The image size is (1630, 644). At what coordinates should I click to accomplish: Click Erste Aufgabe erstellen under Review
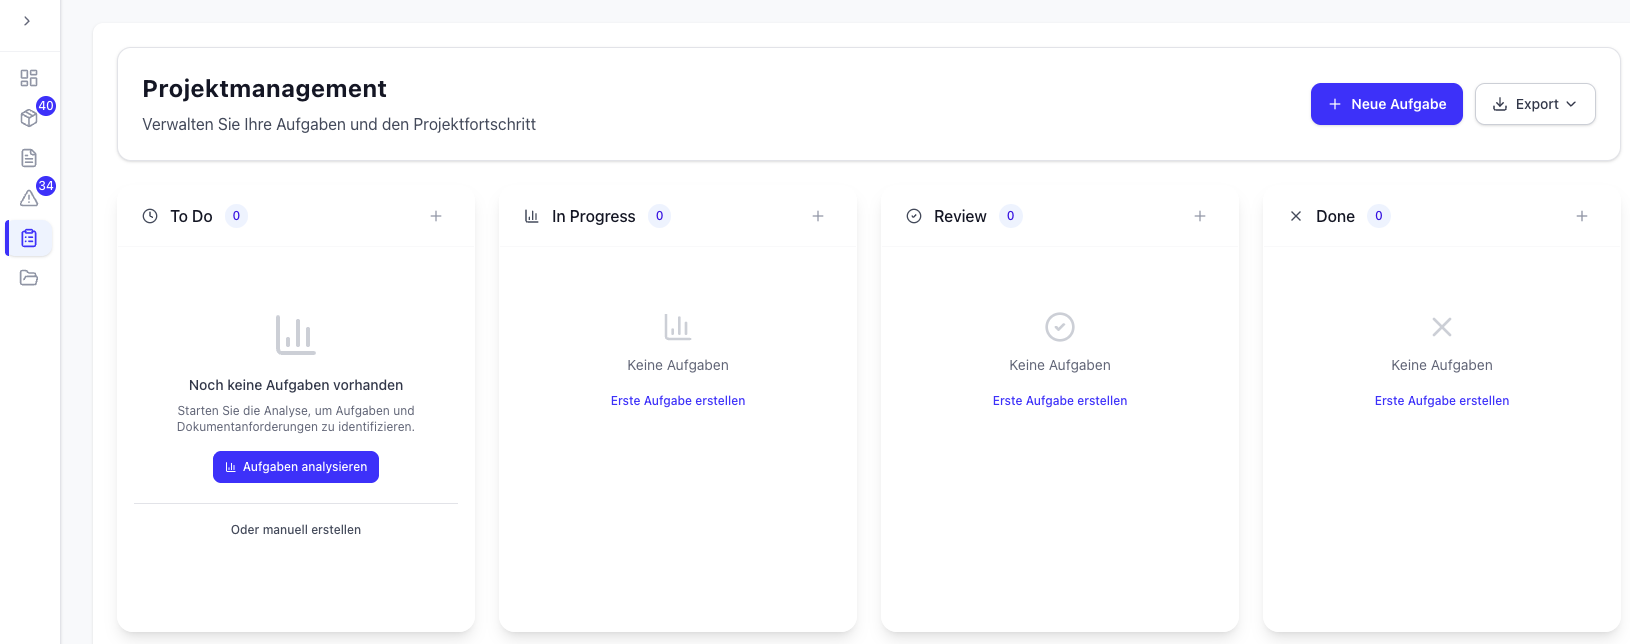tap(1060, 401)
